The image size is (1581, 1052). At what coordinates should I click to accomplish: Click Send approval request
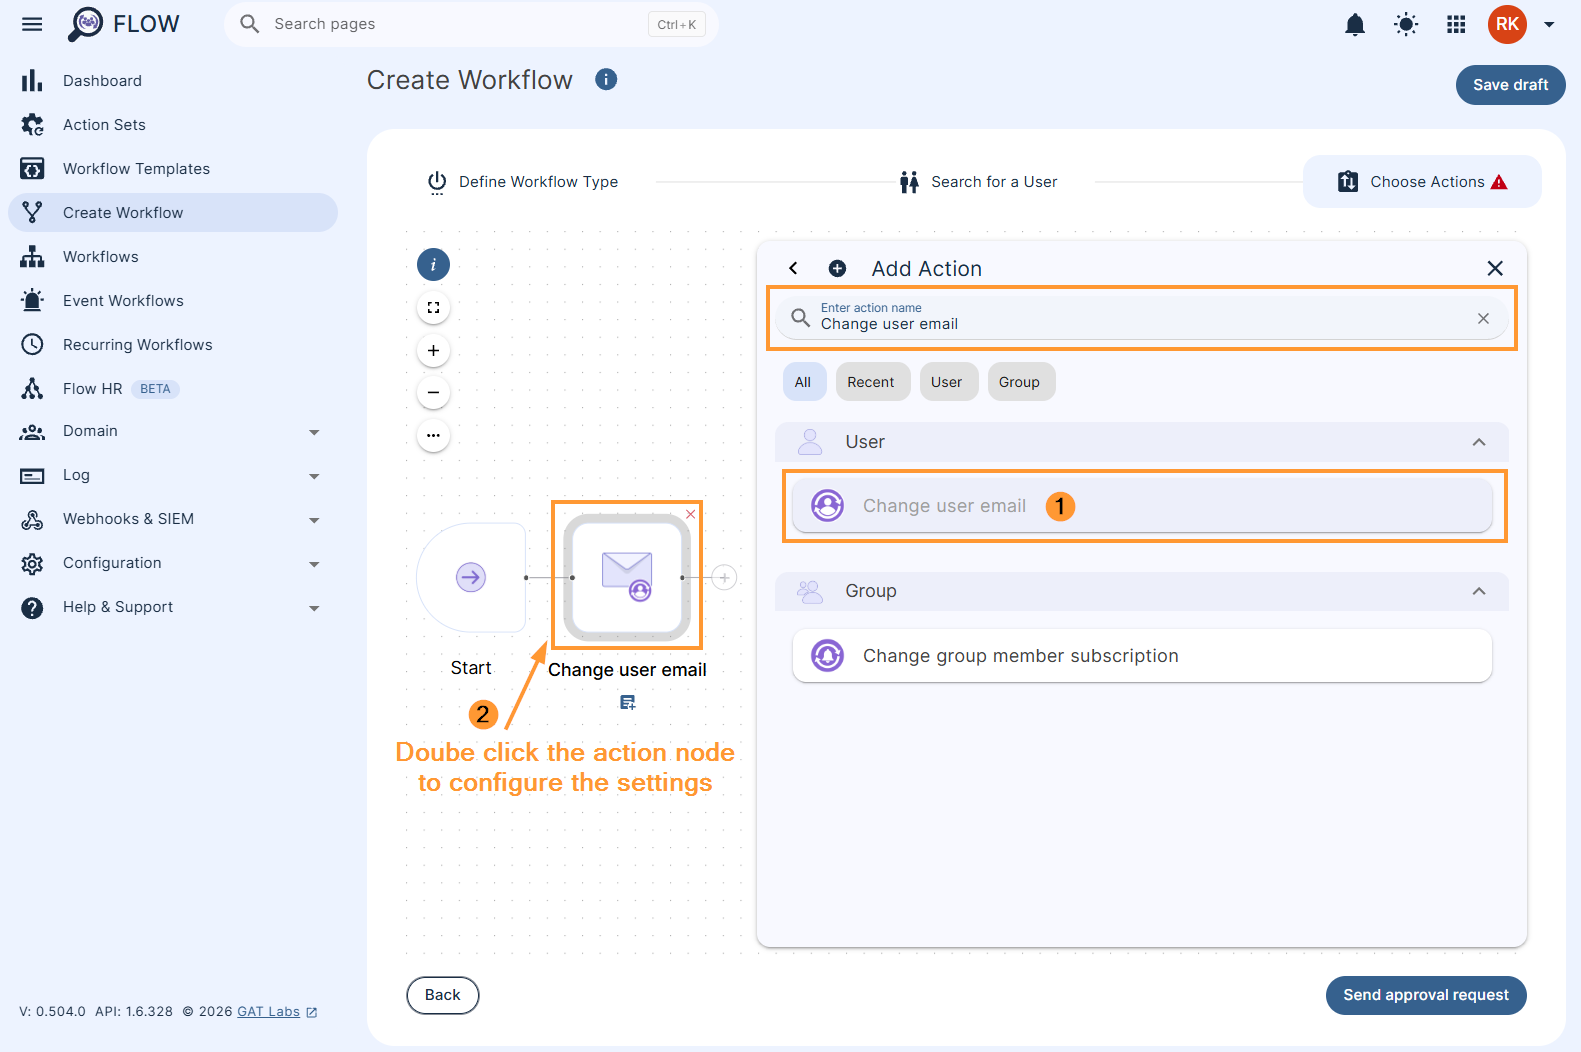click(x=1426, y=995)
